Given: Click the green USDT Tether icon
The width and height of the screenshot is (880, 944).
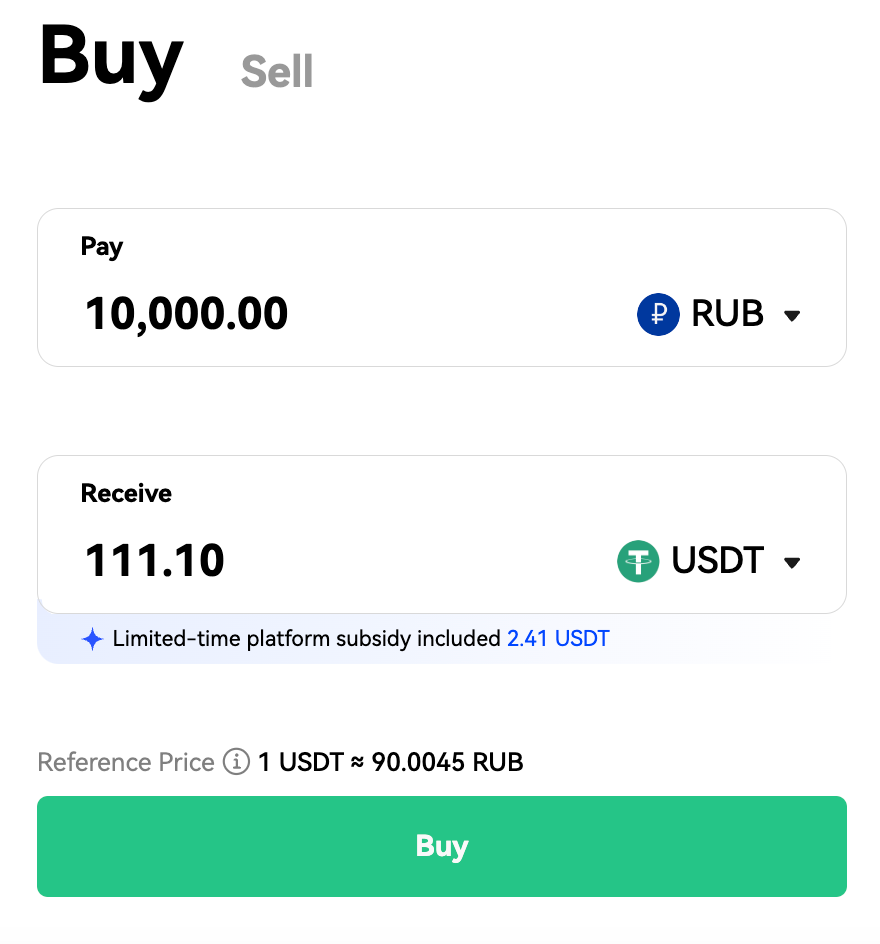Looking at the screenshot, I should pyautogui.click(x=638, y=561).
